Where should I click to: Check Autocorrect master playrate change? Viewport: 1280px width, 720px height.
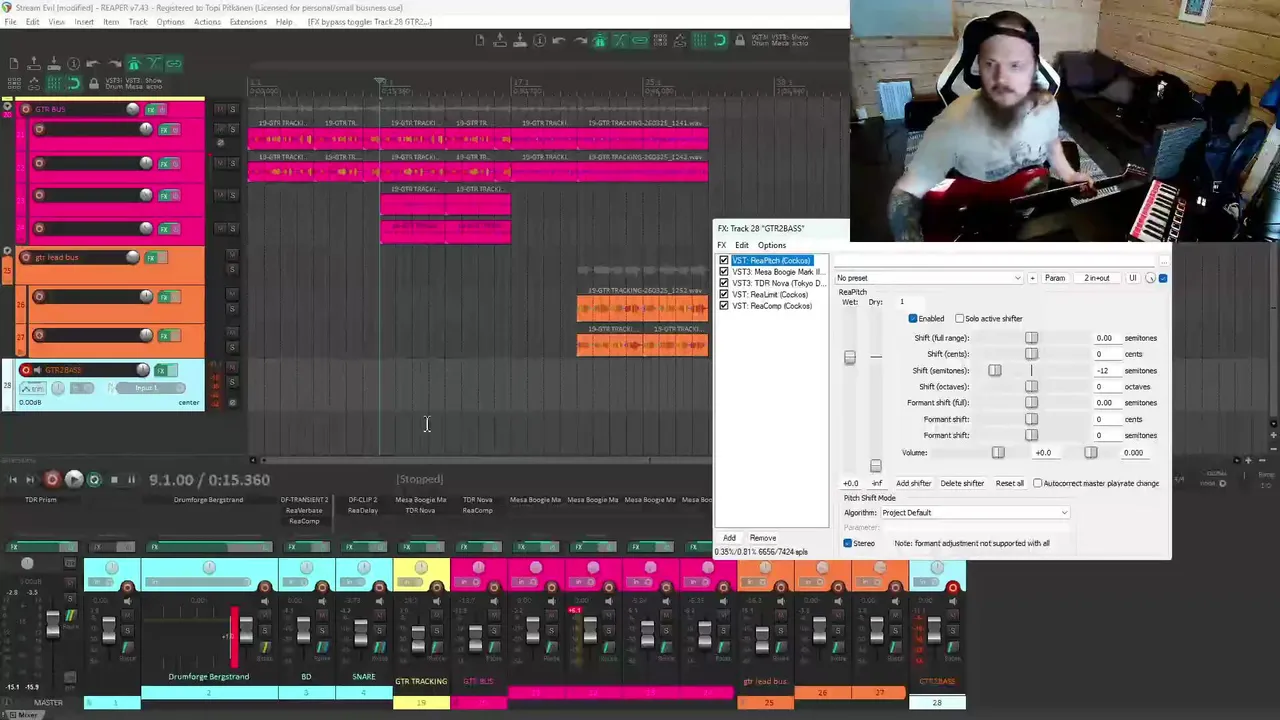(1037, 483)
